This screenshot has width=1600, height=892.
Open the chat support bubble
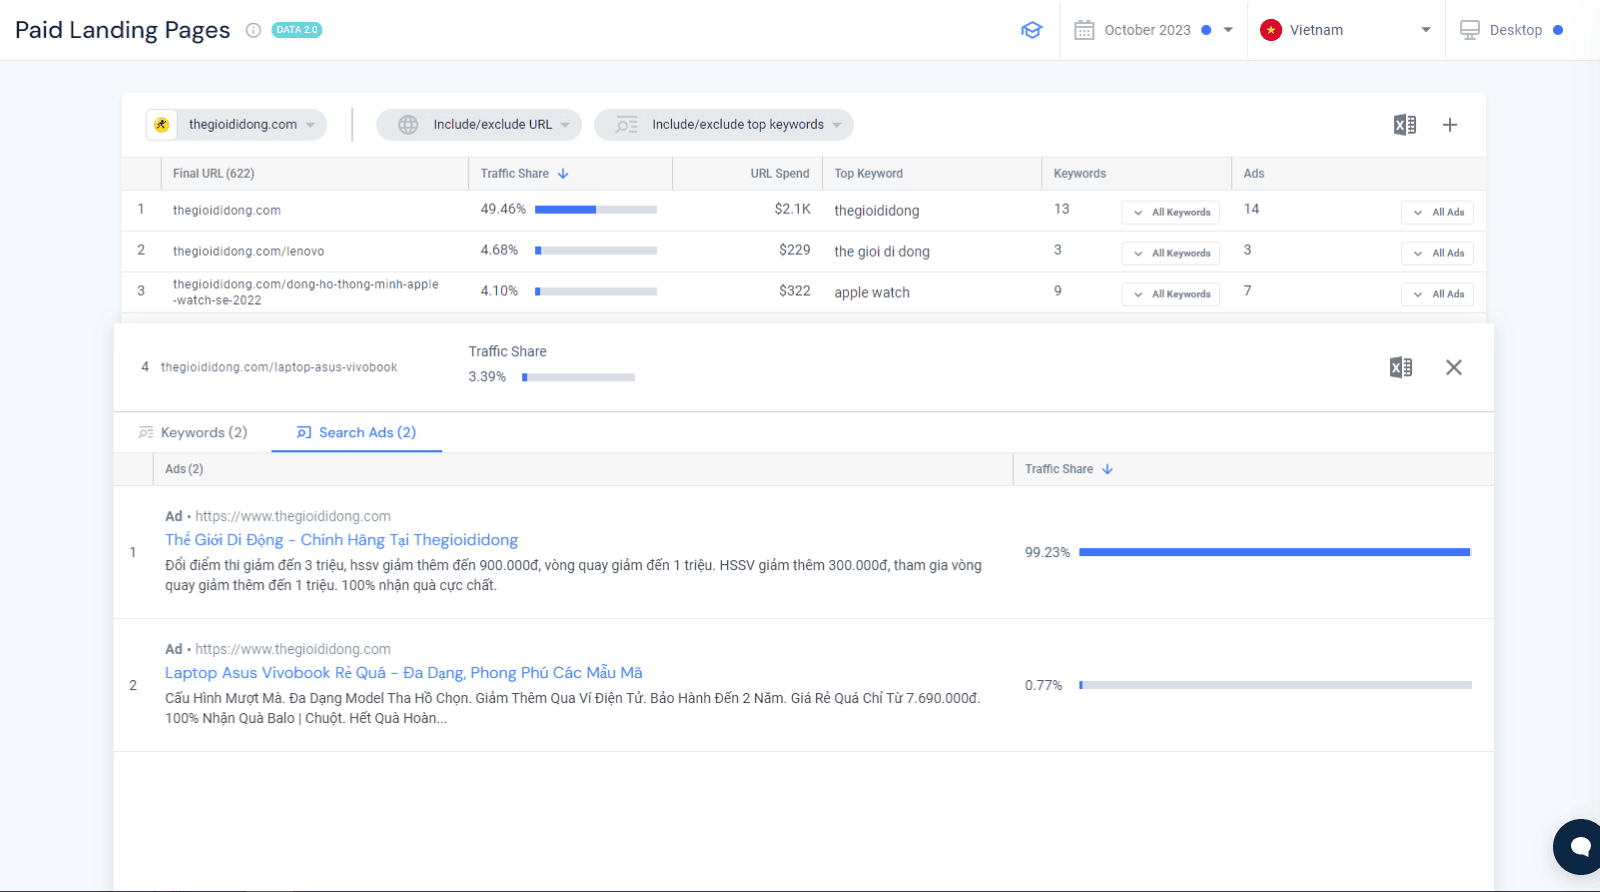(x=1578, y=846)
